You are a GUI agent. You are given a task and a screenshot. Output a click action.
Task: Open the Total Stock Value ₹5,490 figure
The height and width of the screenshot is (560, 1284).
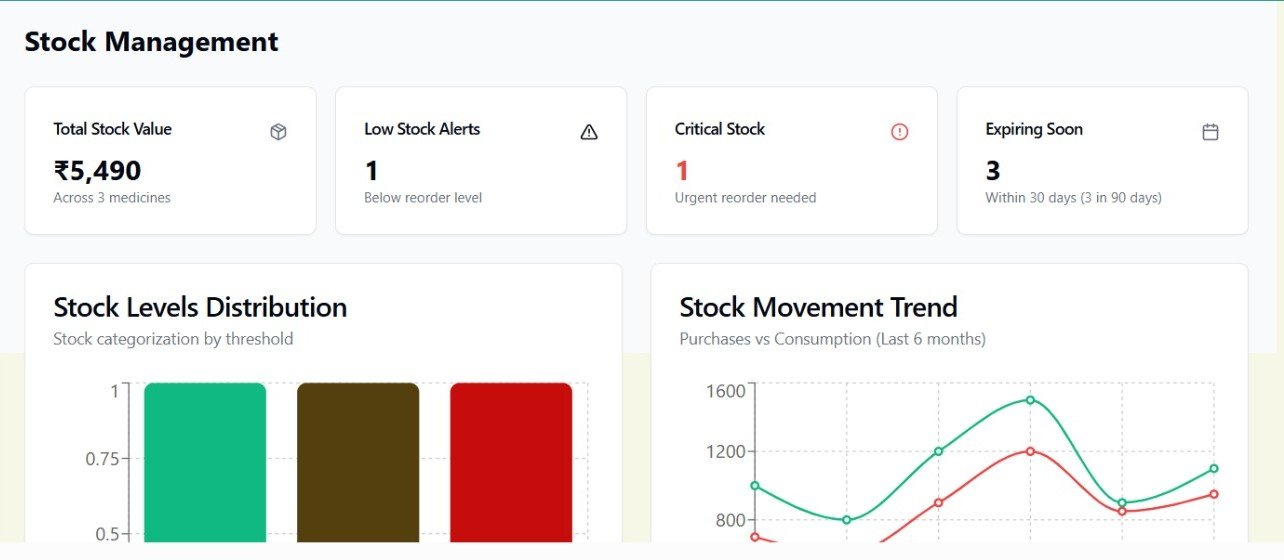(x=97, y=171)
